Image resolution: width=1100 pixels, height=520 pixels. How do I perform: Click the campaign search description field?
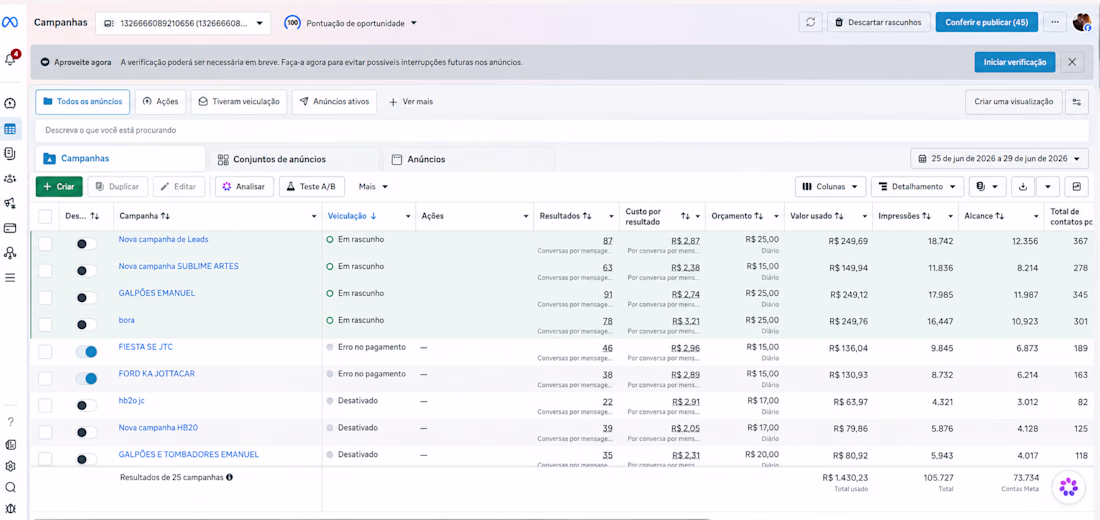(561, 131)
